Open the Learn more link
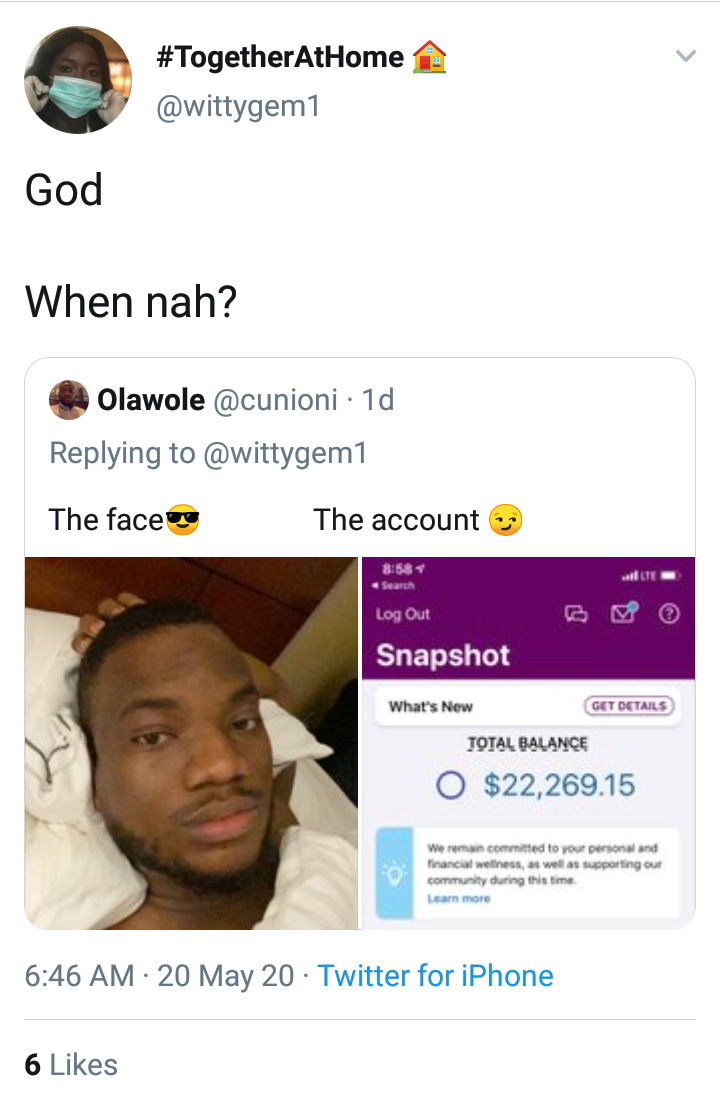This screenshot has width=720, height=1100. point(458,899)
